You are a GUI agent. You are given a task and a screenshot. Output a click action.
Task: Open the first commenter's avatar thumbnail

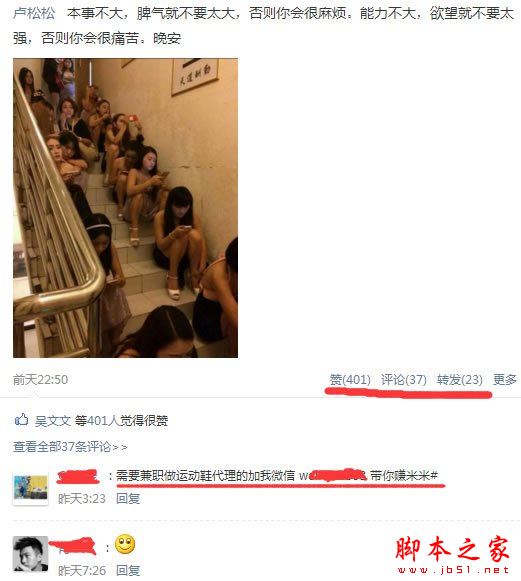click(30, 488)
